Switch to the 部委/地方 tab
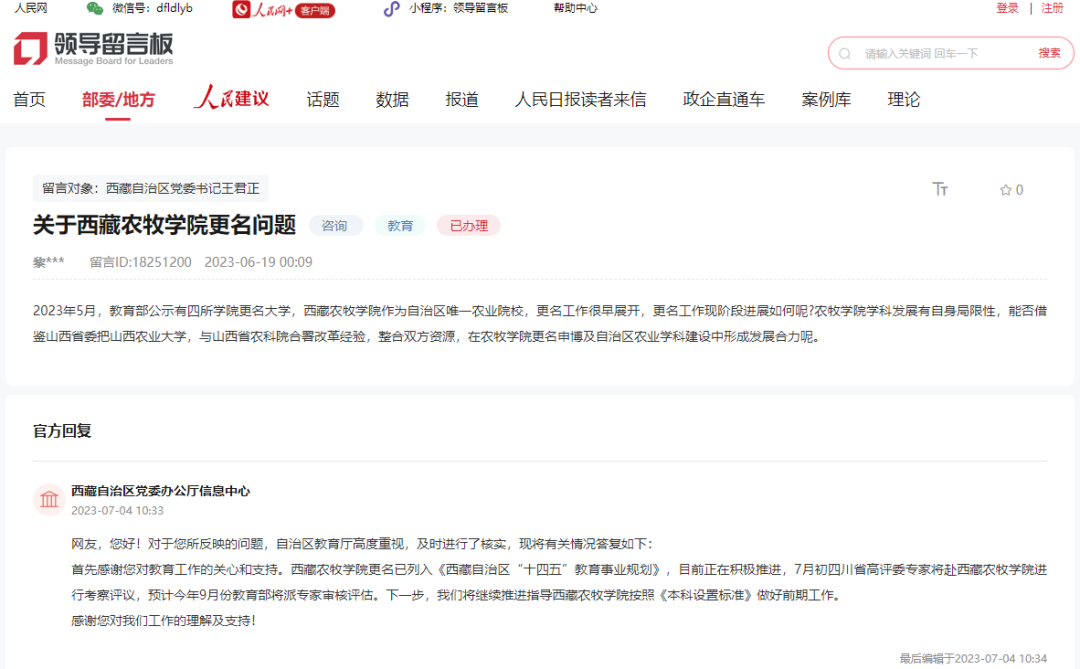Image resolution: width=1080 pixels, height=669 pixels. [x=118, y=99]
